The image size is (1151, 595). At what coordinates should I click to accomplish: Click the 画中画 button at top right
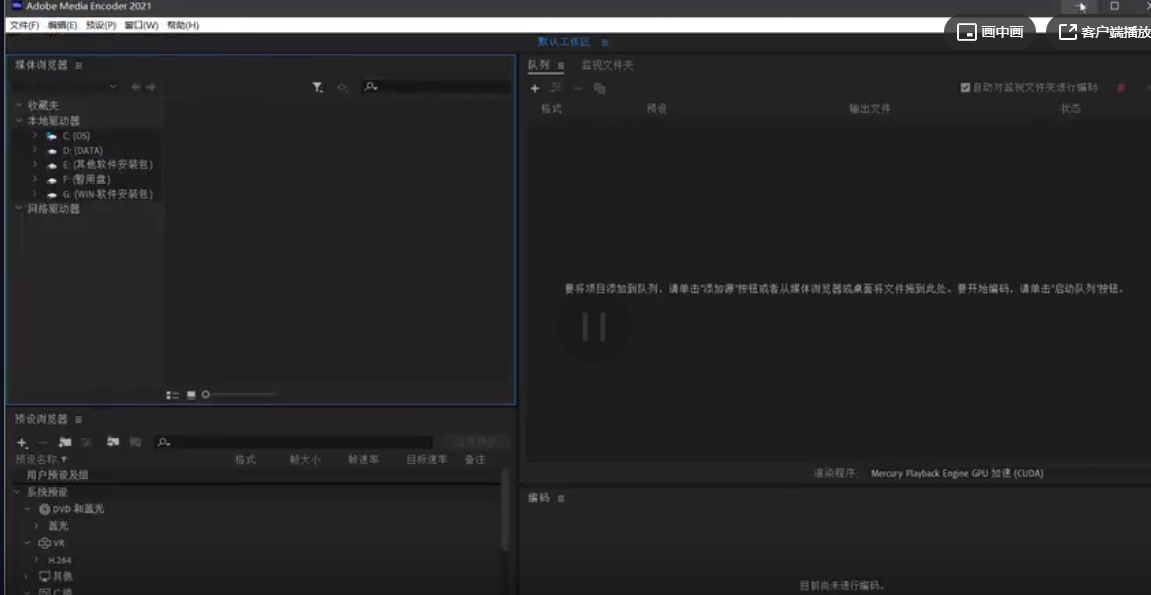pos(989,31)
